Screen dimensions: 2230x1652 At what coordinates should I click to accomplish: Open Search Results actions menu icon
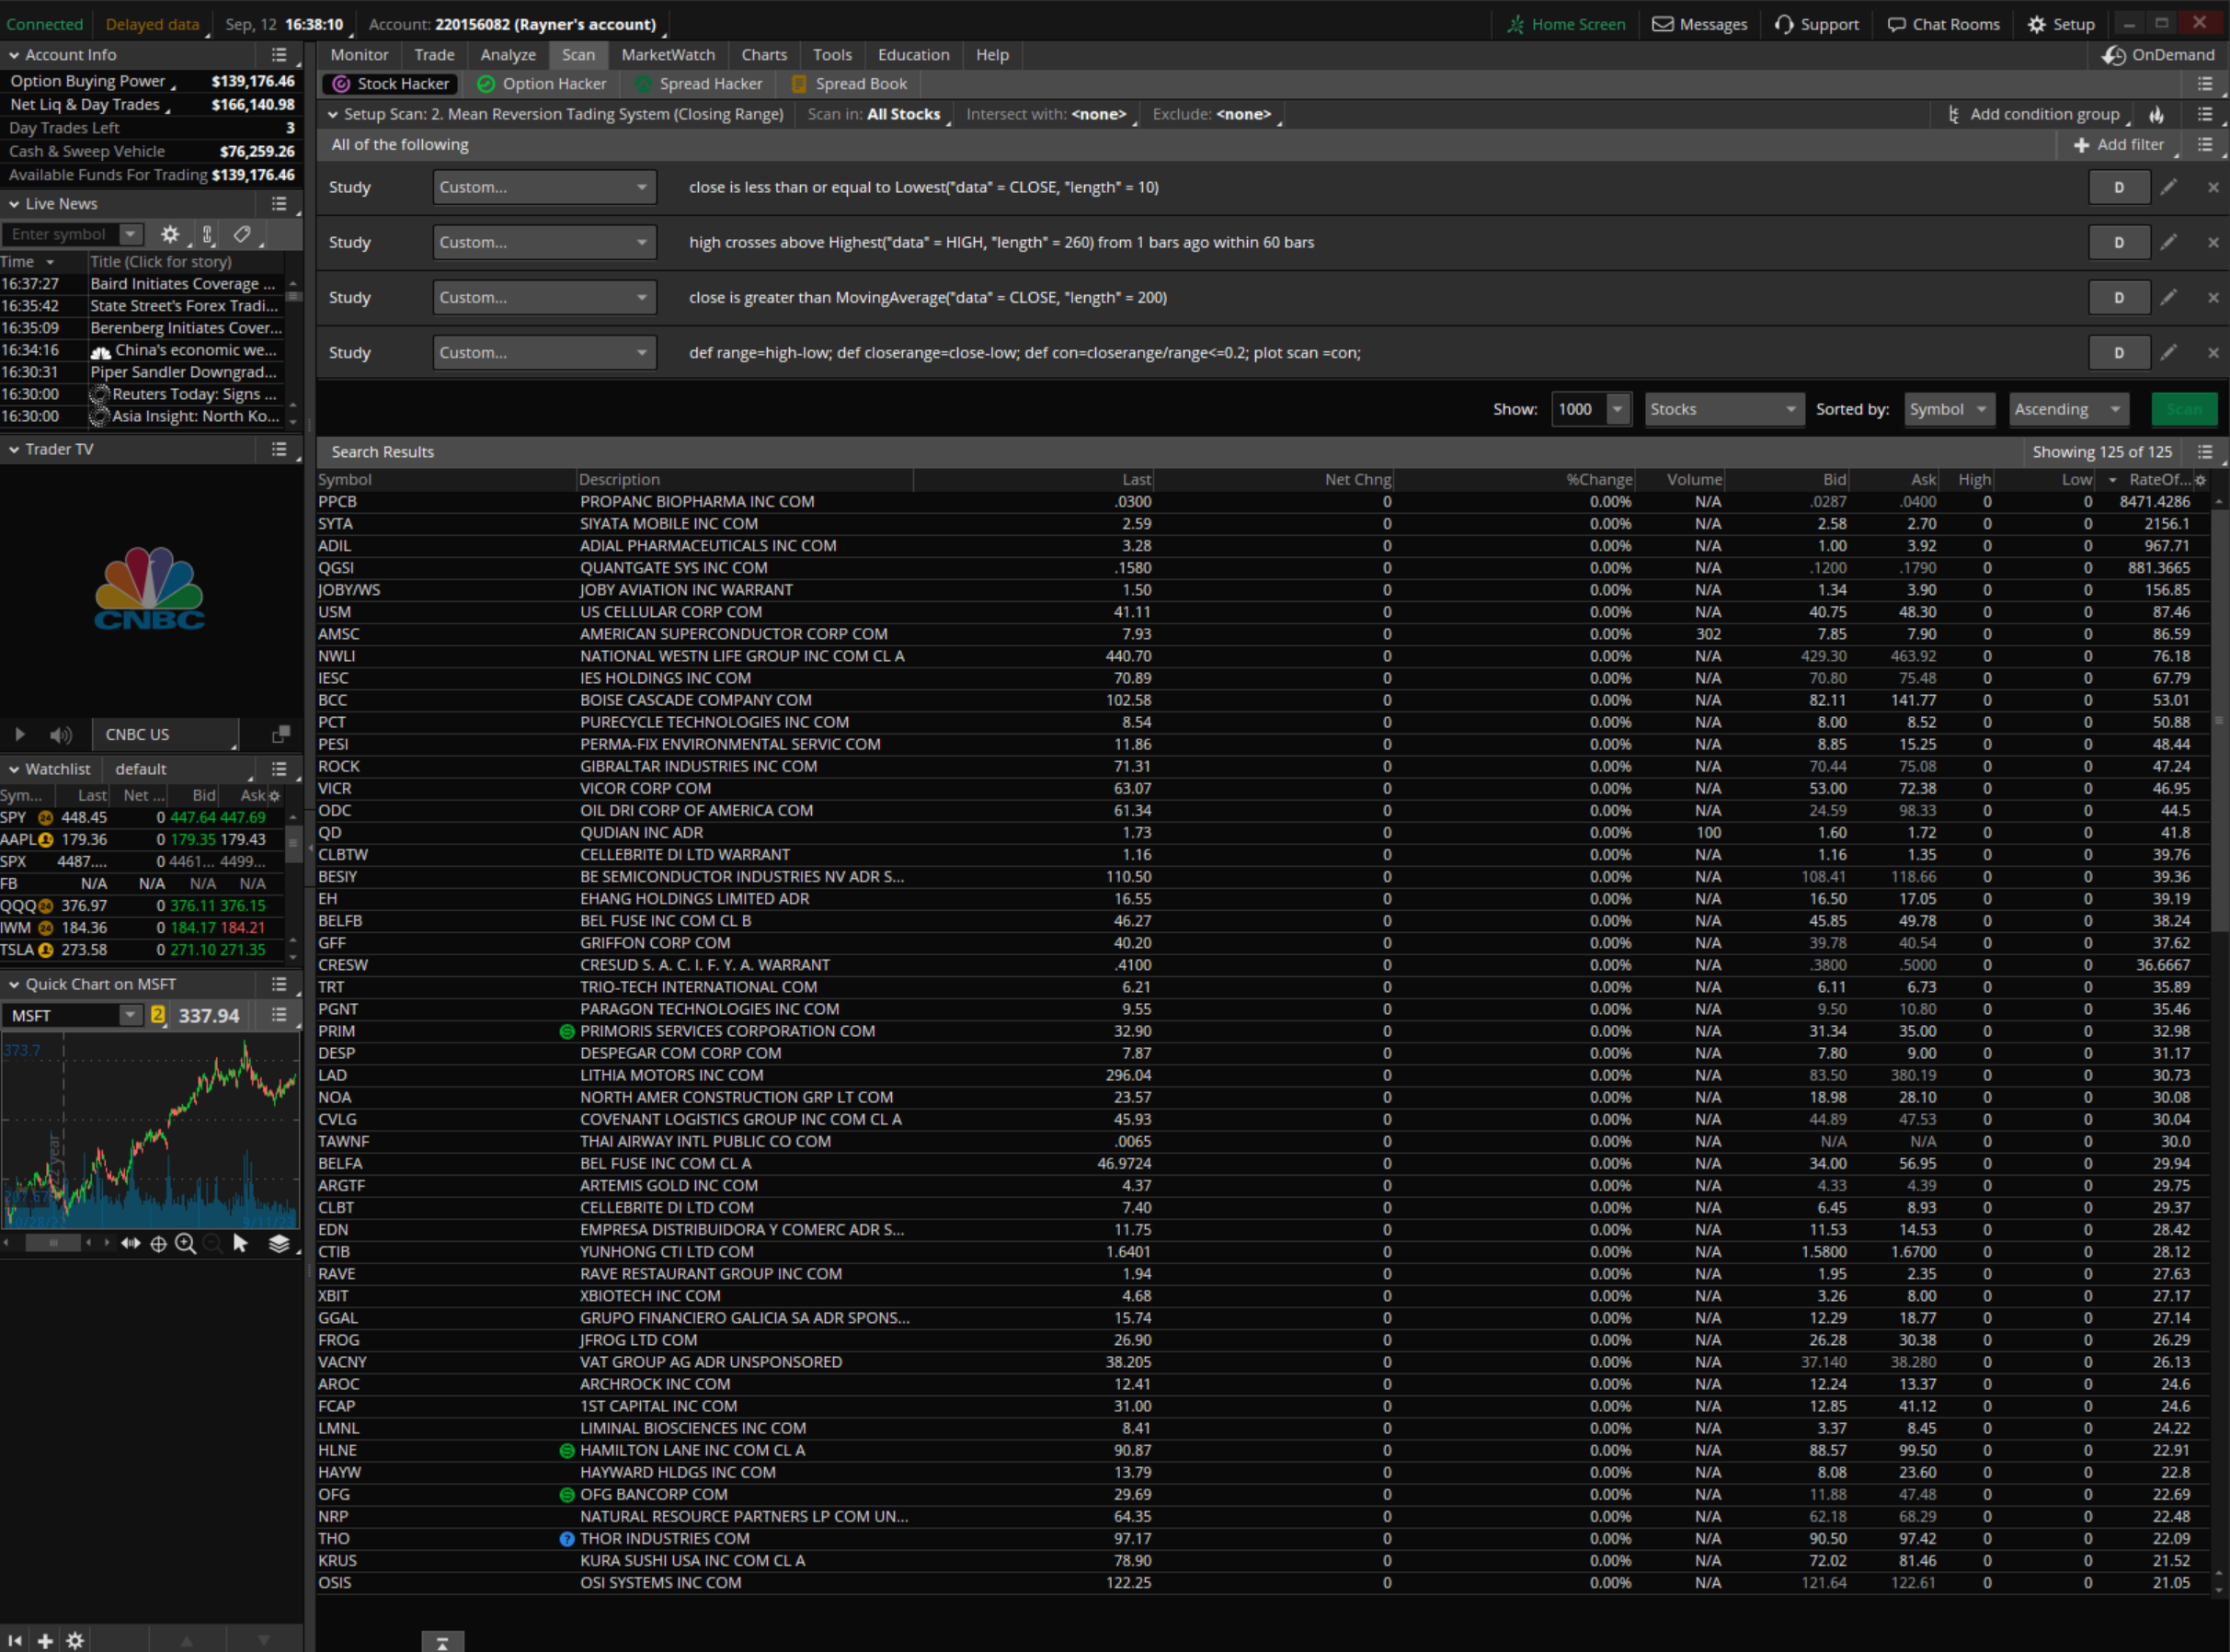tap(2204, 452)
